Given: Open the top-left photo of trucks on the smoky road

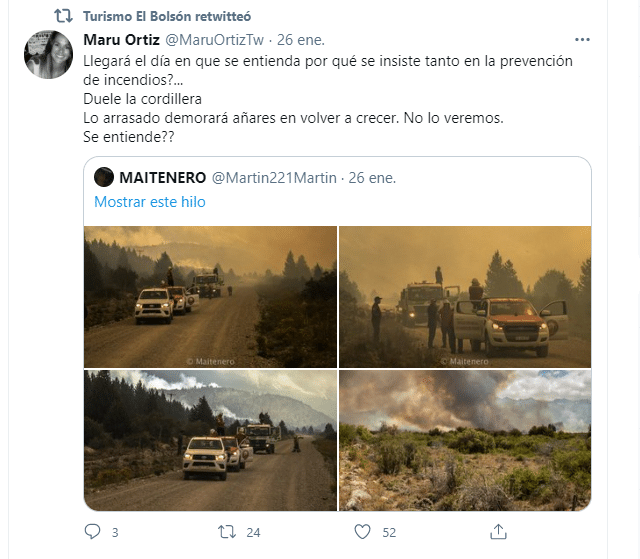Looking at the screenshot, I should click(210, 297).
